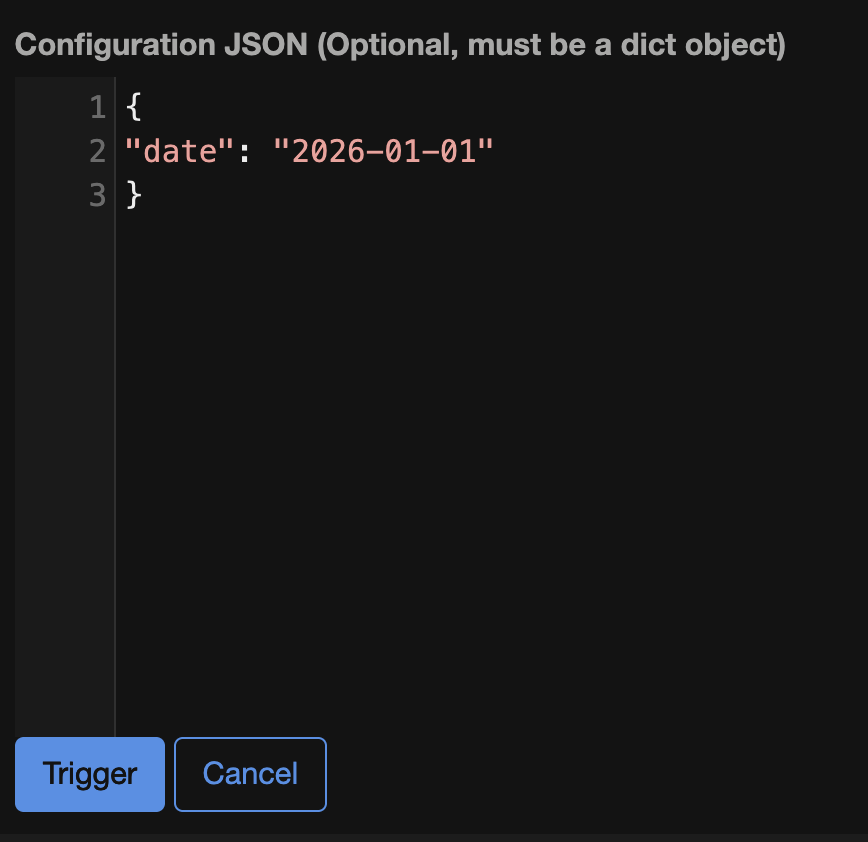Place cursor after the closing brace
Image resolution: width=868 pixels, height=842 pixels.
pos(148,195)
